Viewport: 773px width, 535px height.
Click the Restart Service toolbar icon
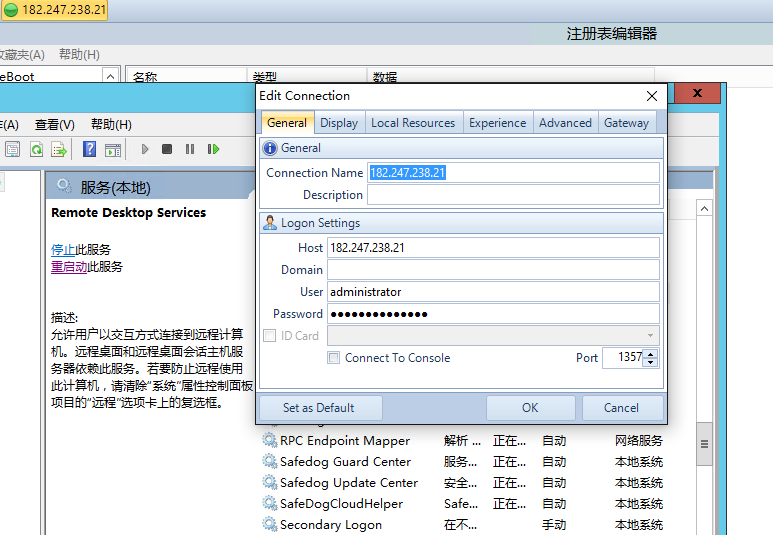213,149
